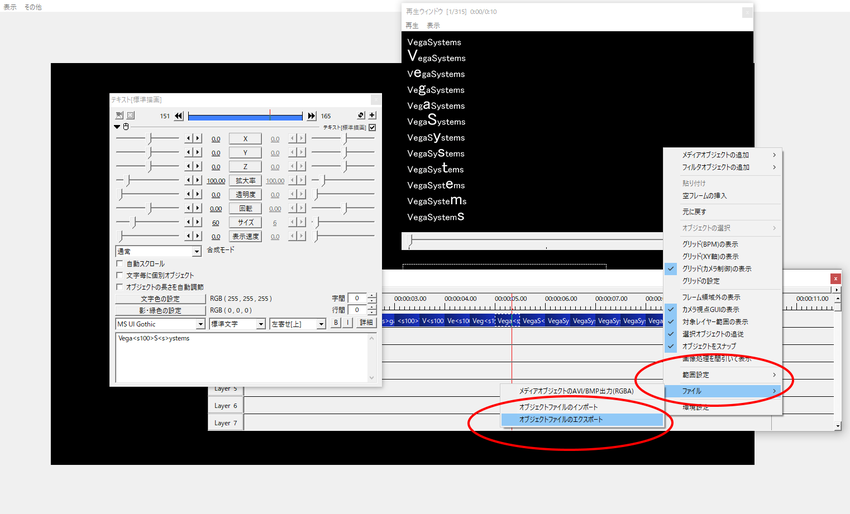Click the 詳細 button
This screenshot has height=514, width=850.
click(x=366, y=323)
